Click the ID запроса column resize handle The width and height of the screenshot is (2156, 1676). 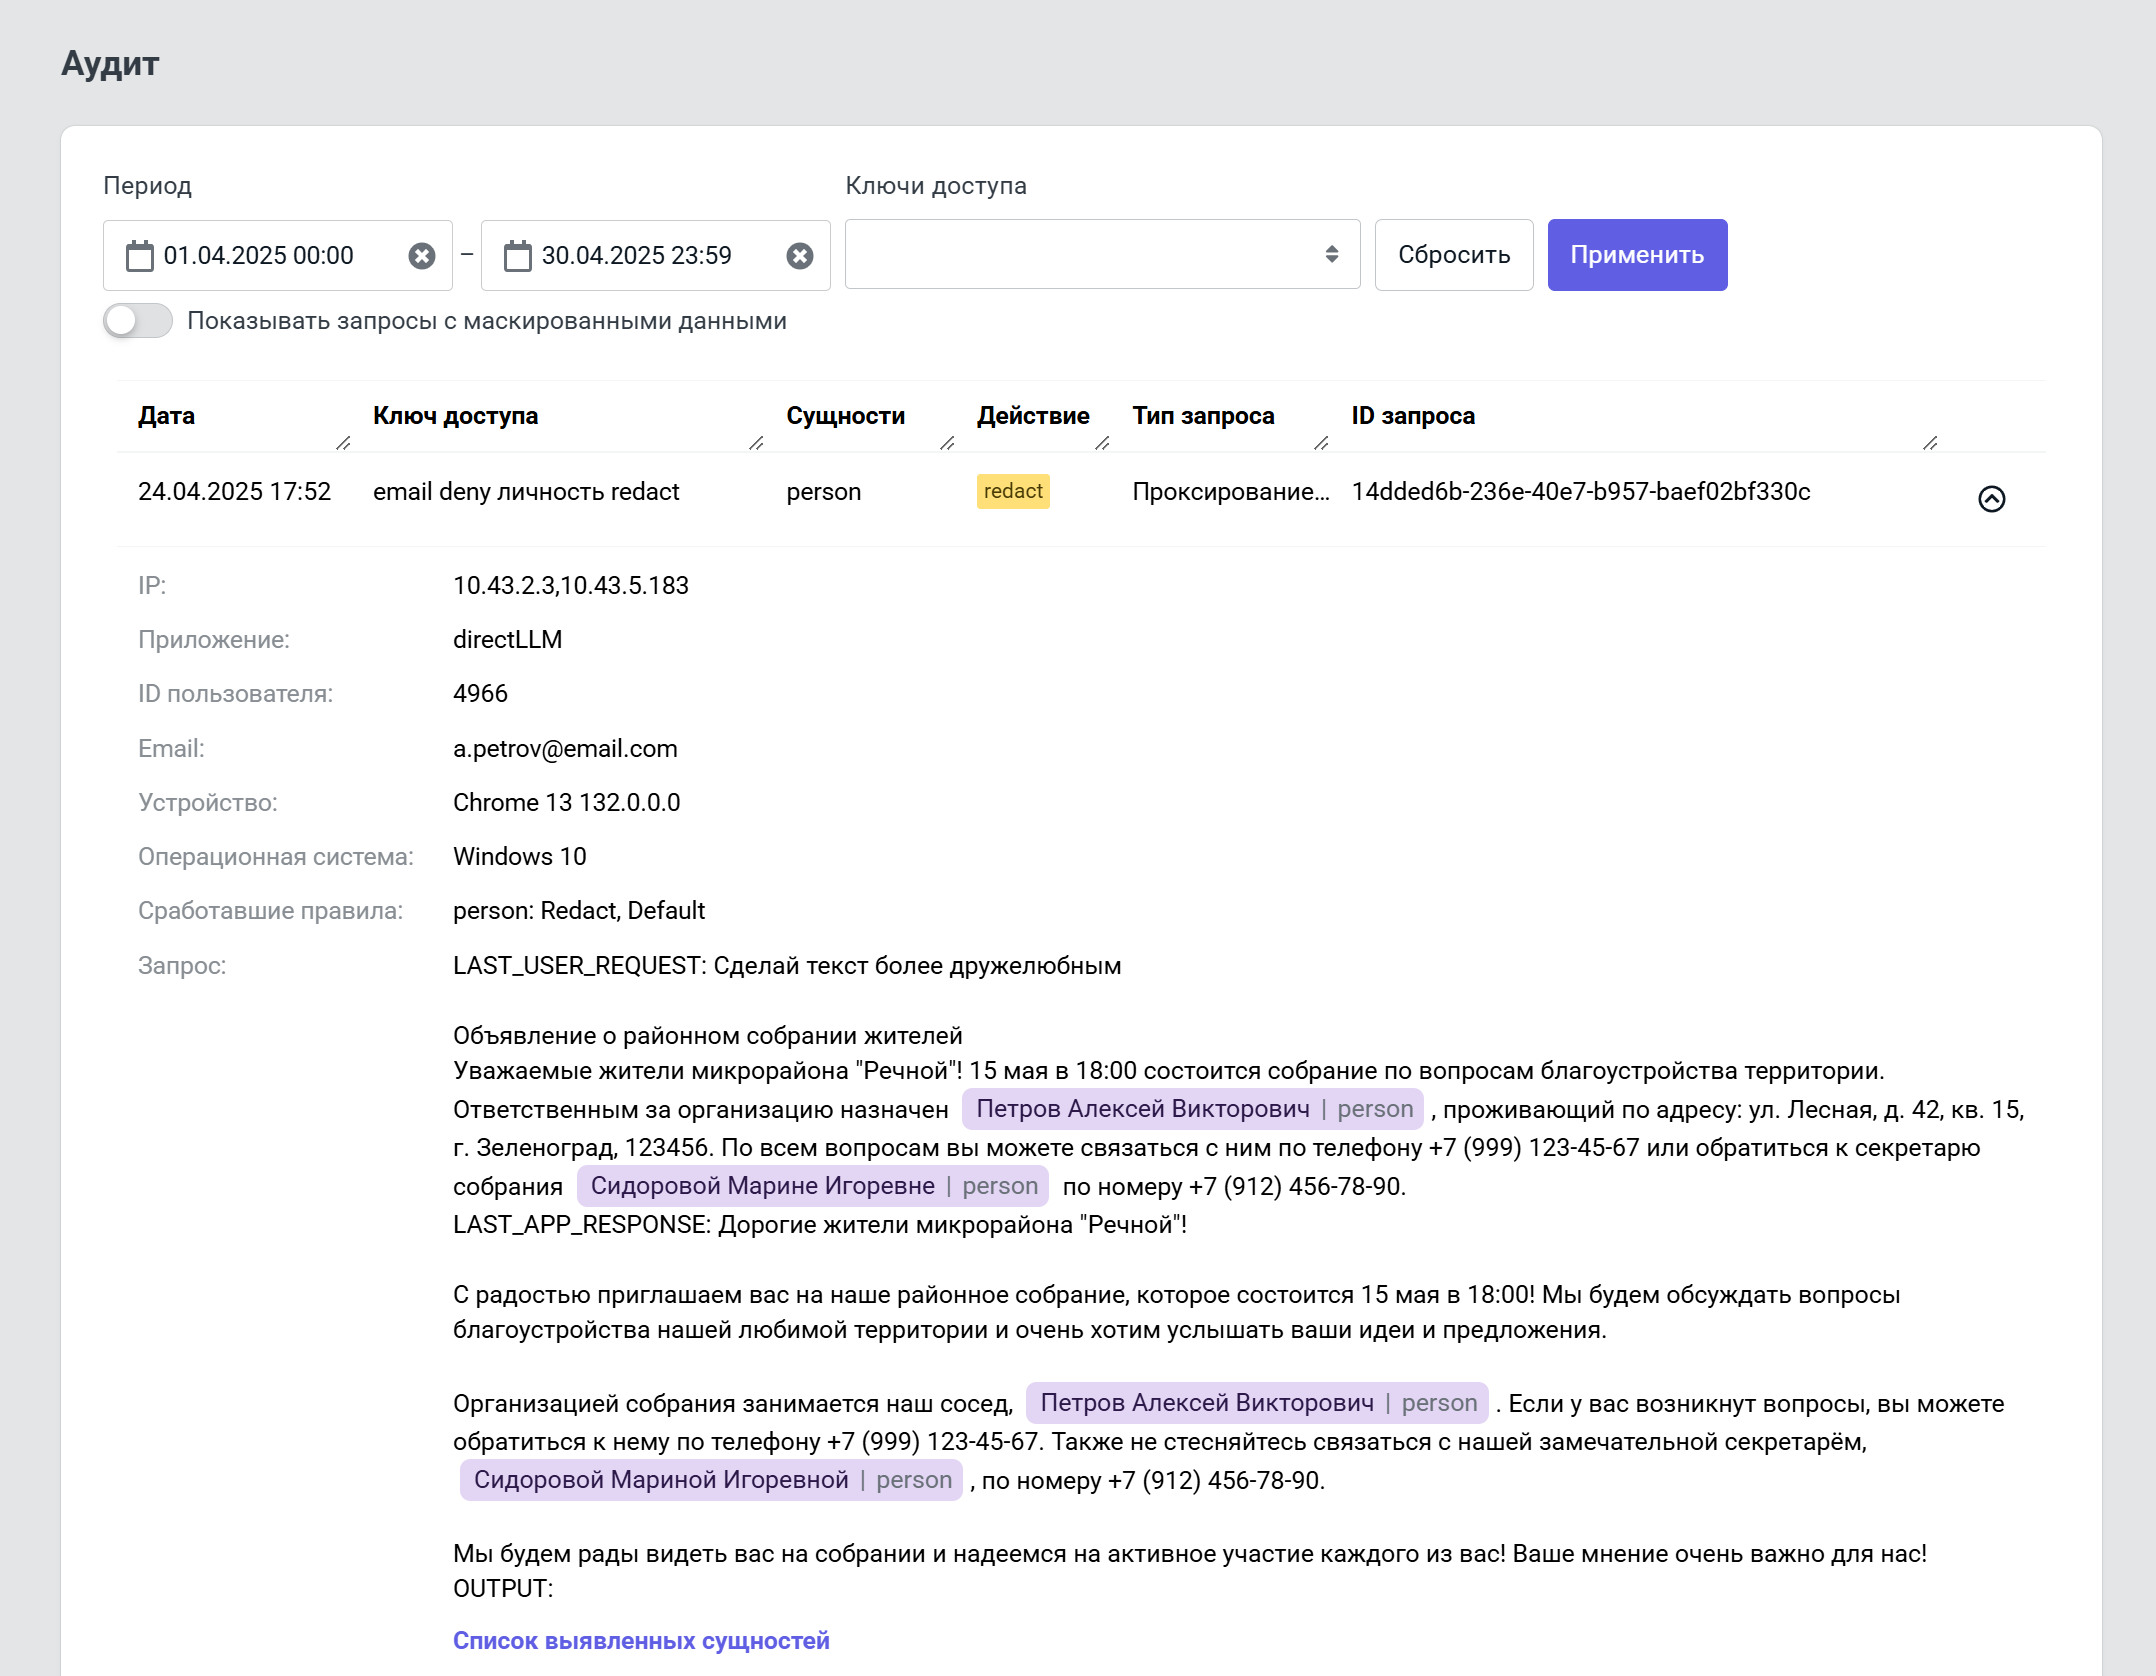(x=1930, y=443)
